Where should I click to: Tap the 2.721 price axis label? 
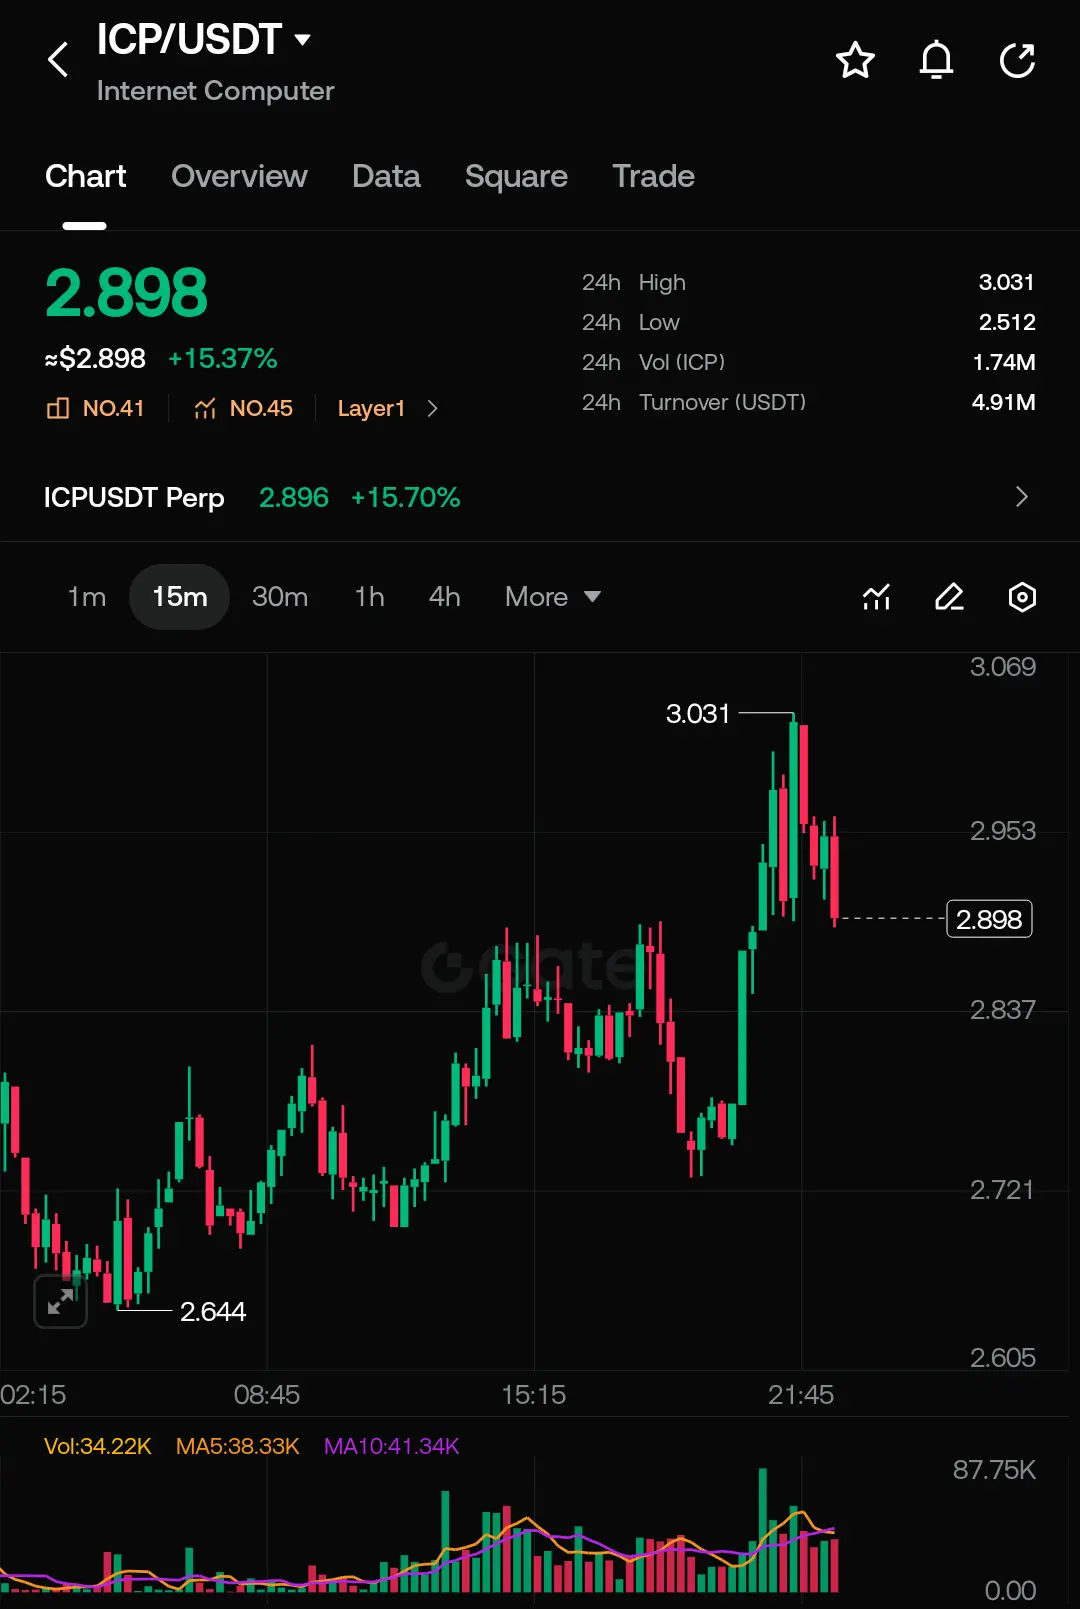point(1002,1189)
